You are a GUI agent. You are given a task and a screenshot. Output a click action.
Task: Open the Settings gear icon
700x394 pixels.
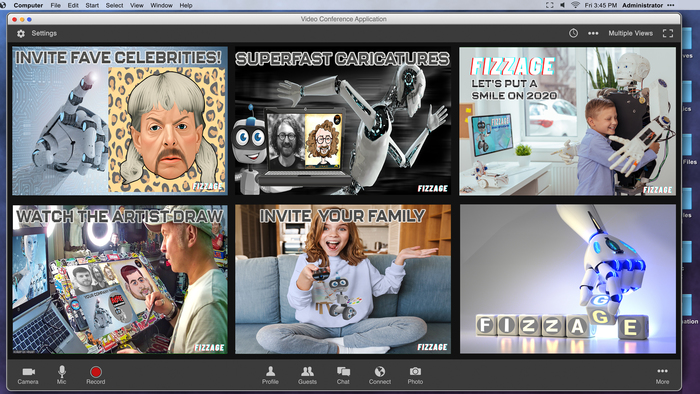point(21,33)
